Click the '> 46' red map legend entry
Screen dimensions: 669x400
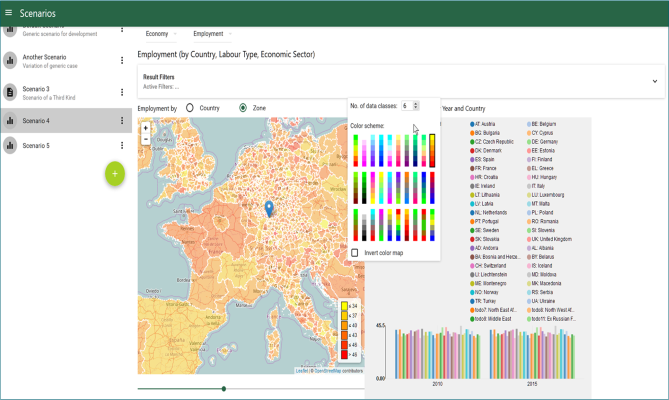349,354
